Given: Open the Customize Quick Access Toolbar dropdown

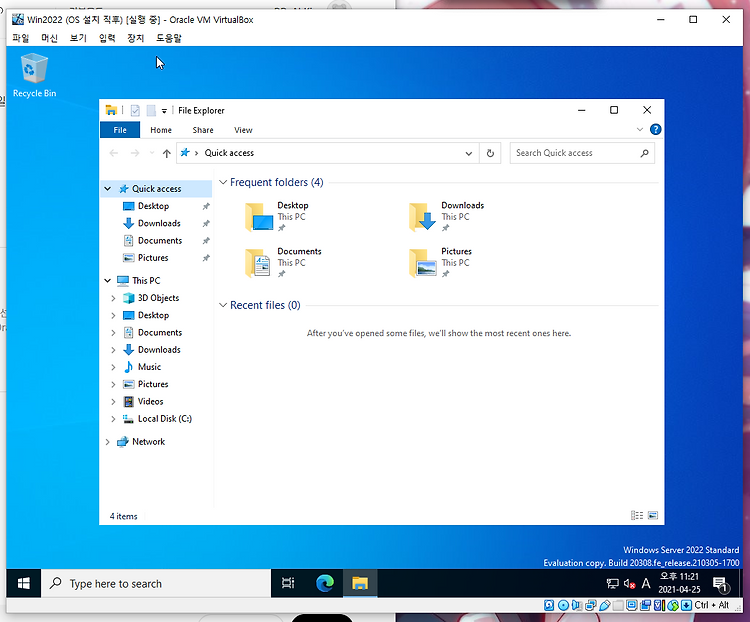Looking at the screenshot, I should coord(164,111).
